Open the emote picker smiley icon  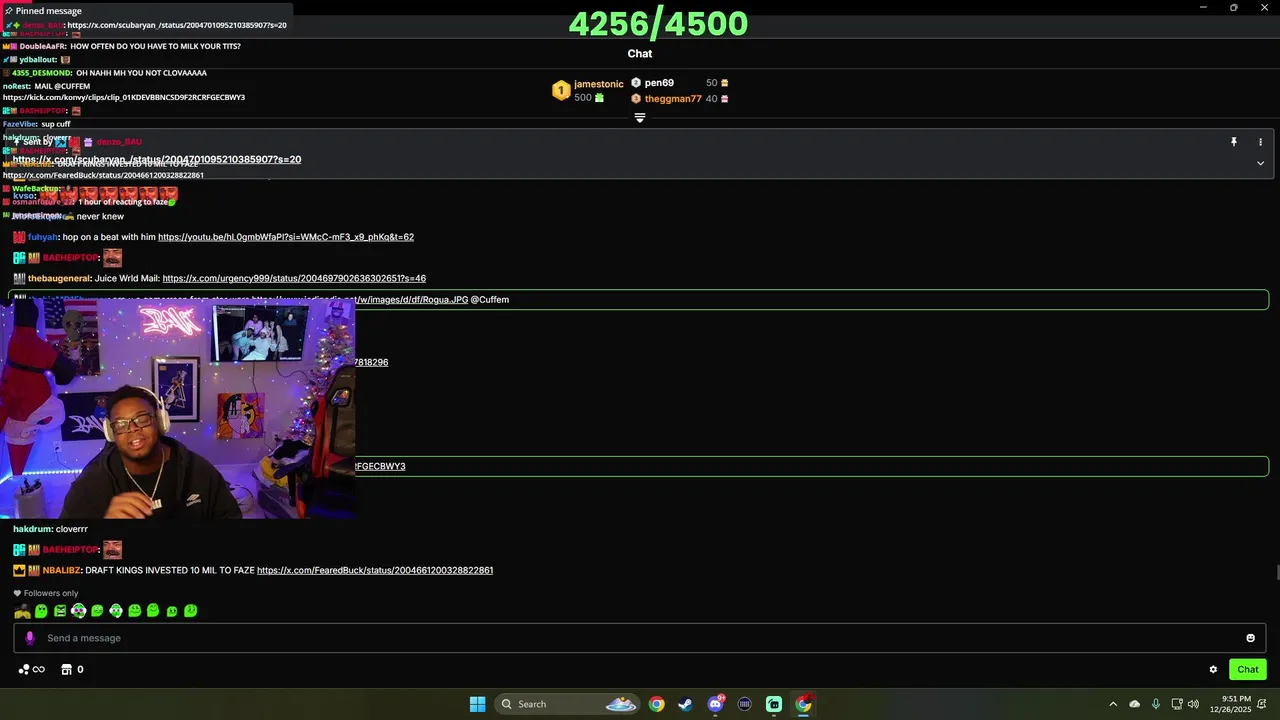point(1250,638)
